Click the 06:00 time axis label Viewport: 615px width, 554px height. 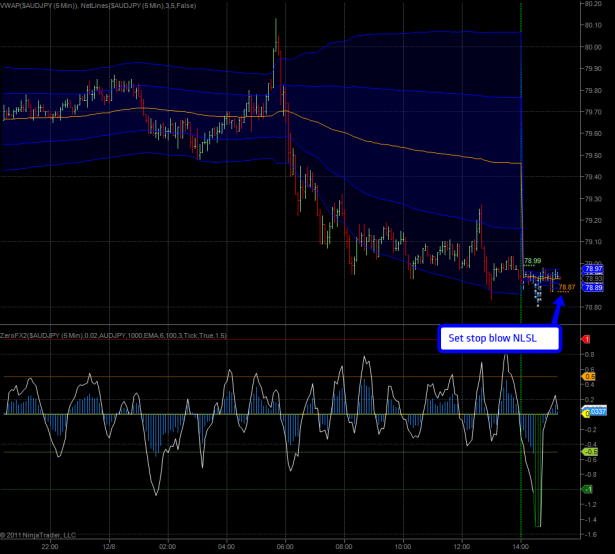point(286,545)
